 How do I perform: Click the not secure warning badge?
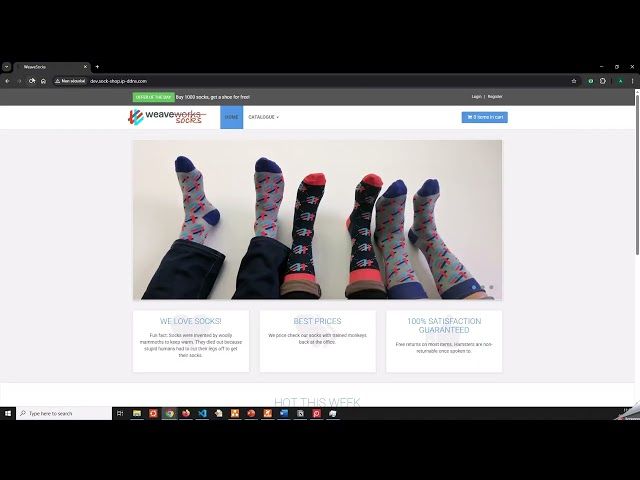pyautogui.click(x=70, y=81)
